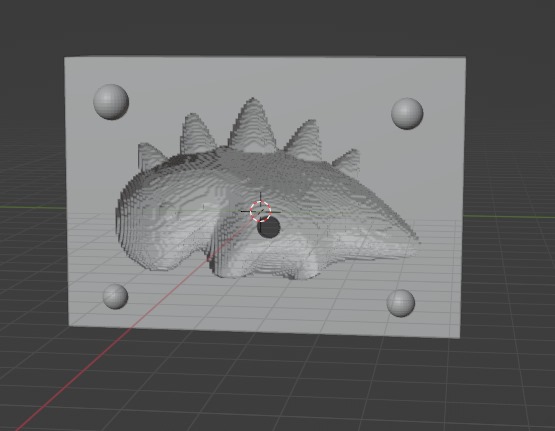
Task: Click the dark circular hole below the 3D cursor
Action: [x=269, y=228]
